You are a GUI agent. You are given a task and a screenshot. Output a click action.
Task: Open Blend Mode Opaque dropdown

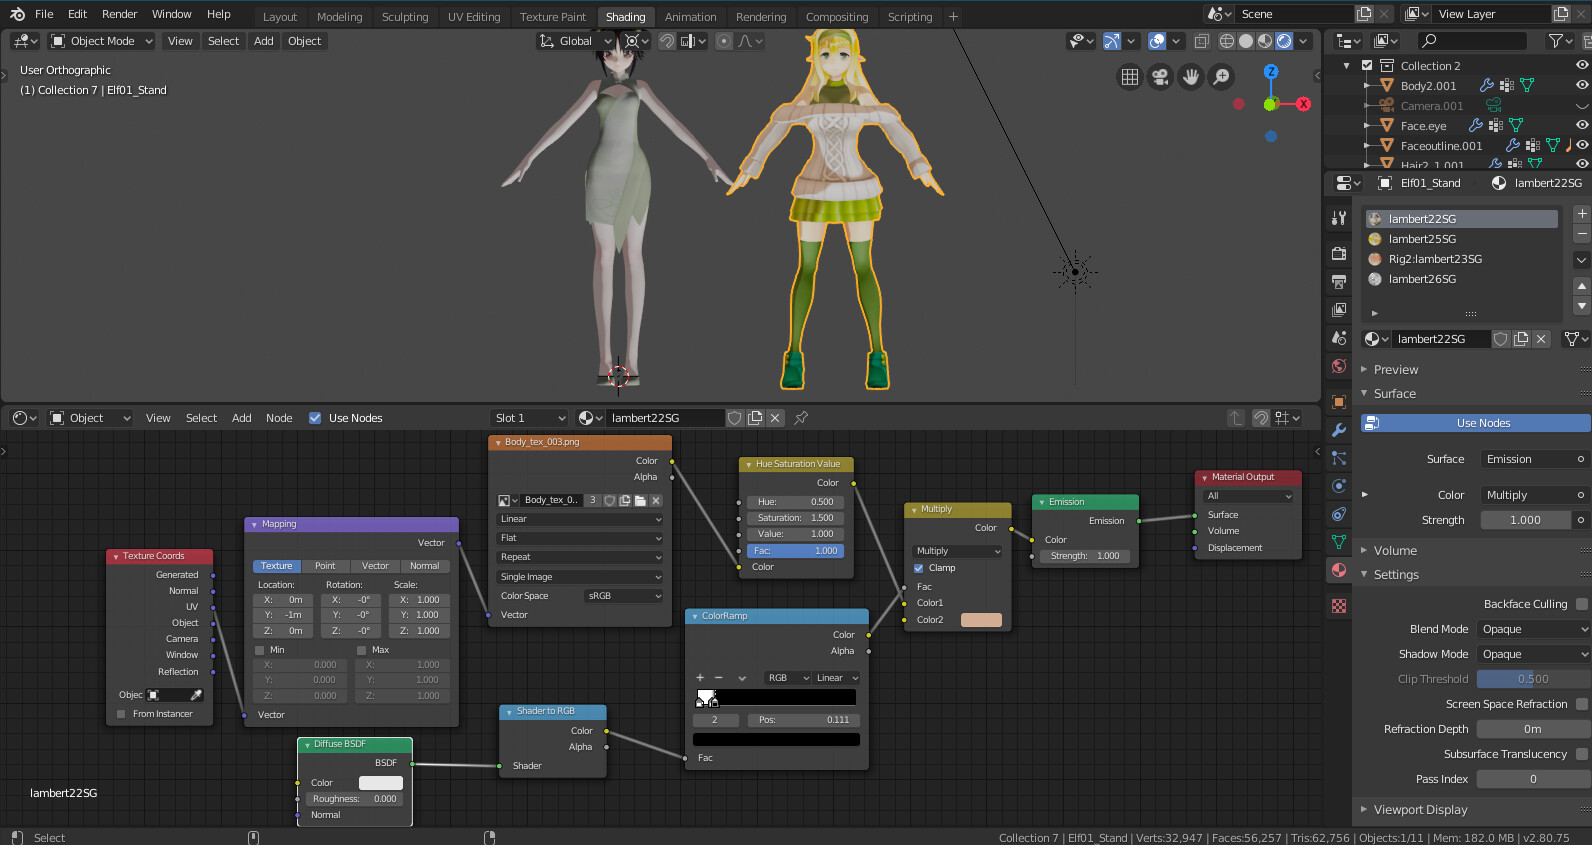pyautogui.click(x=1534, y=629)
